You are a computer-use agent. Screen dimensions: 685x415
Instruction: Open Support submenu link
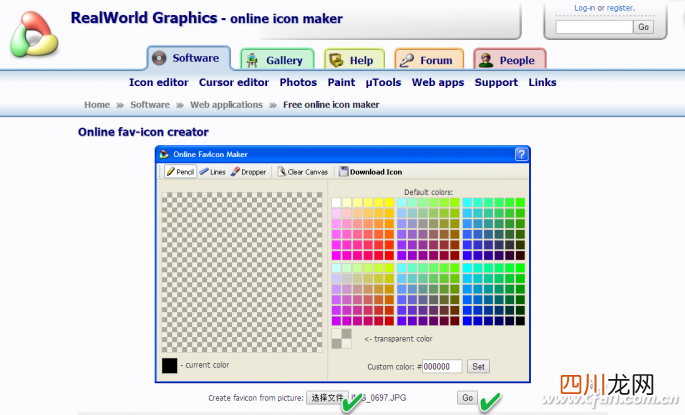point(496,82)
